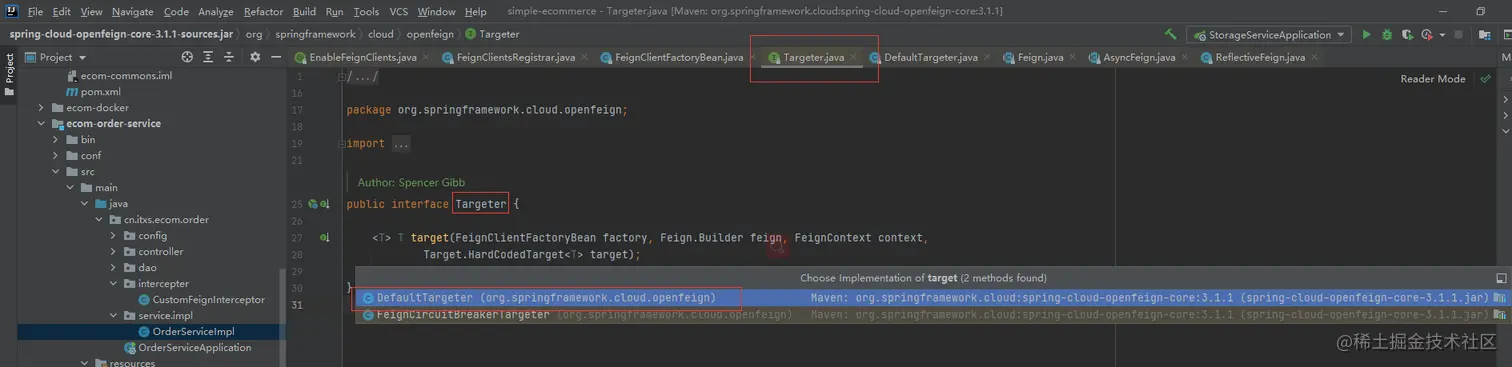Screen dimensions: 1512x367
Task: Open the Build menu
Action: pyautogui.click(x=304, y=11)
